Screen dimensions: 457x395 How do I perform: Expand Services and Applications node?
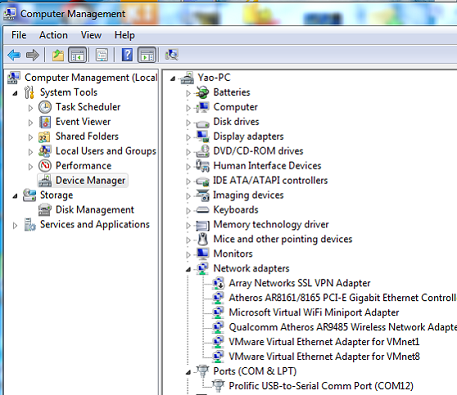(x=15, y=226)
